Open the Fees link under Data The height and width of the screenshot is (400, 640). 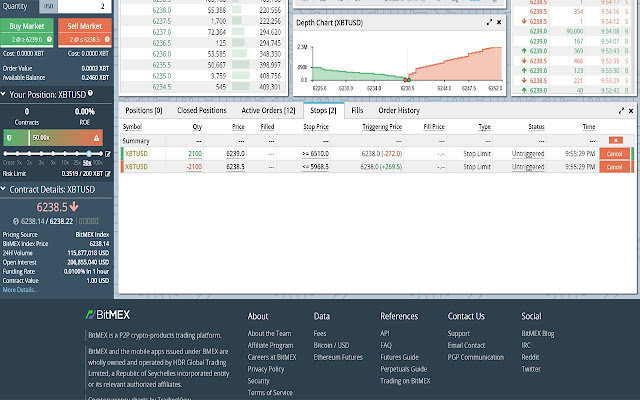click(320, 333)
